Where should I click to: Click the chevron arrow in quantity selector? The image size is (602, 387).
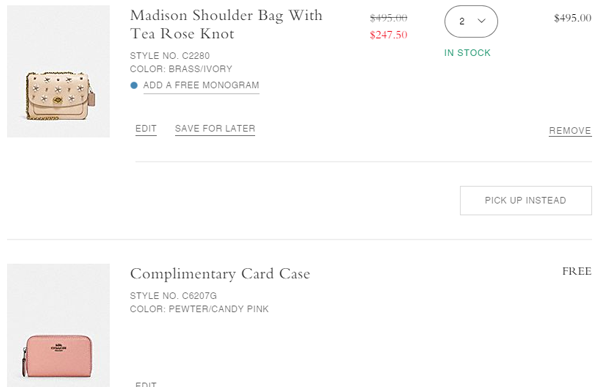click(481, 21)
